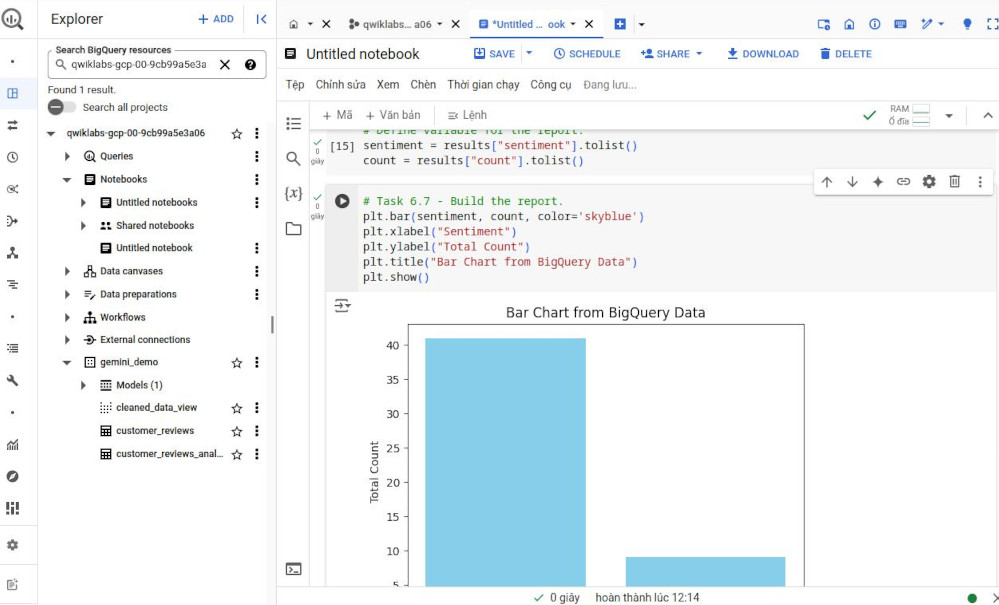Add a new tab with plus icon

click(620, 24)
